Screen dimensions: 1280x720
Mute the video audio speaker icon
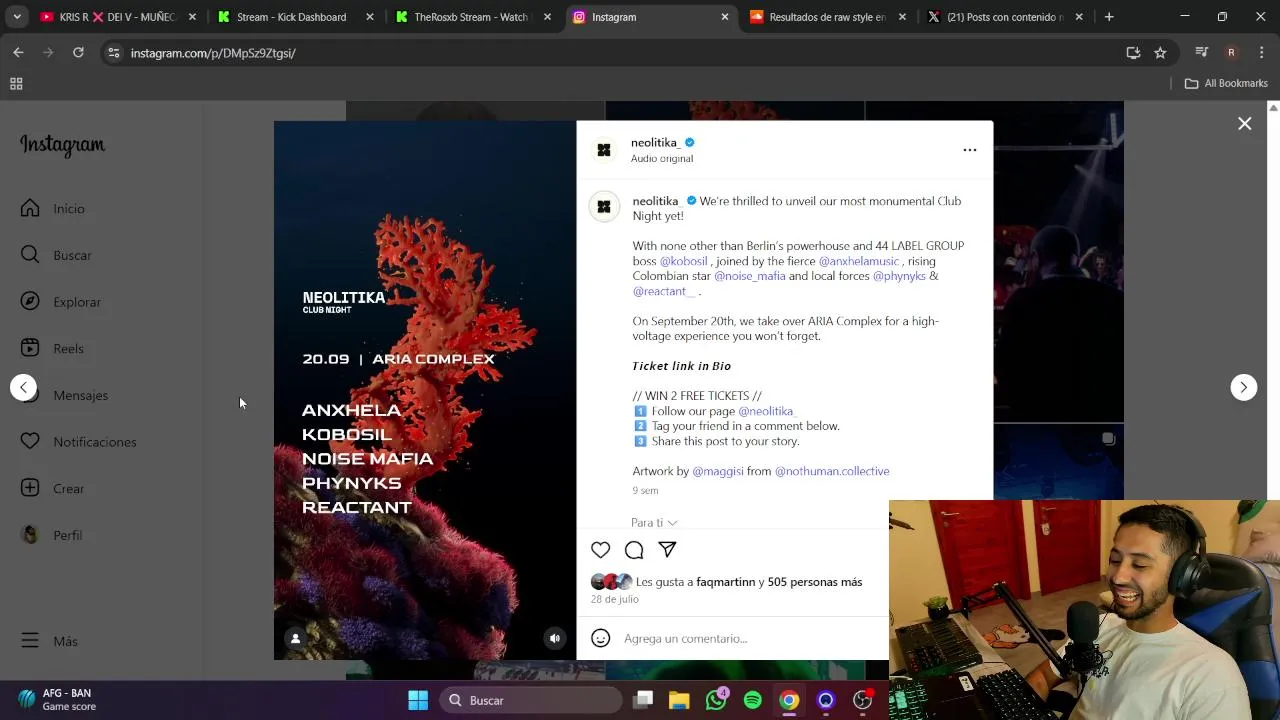555,638
